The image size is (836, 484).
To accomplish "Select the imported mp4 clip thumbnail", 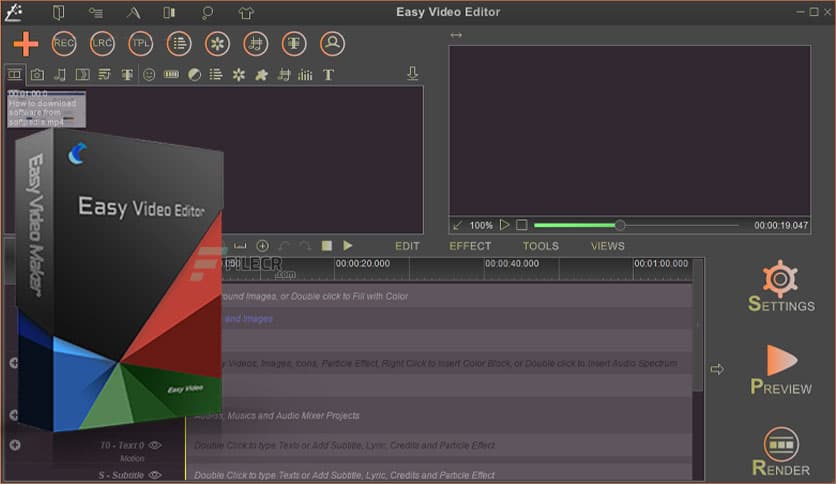I will pos(46,109).
